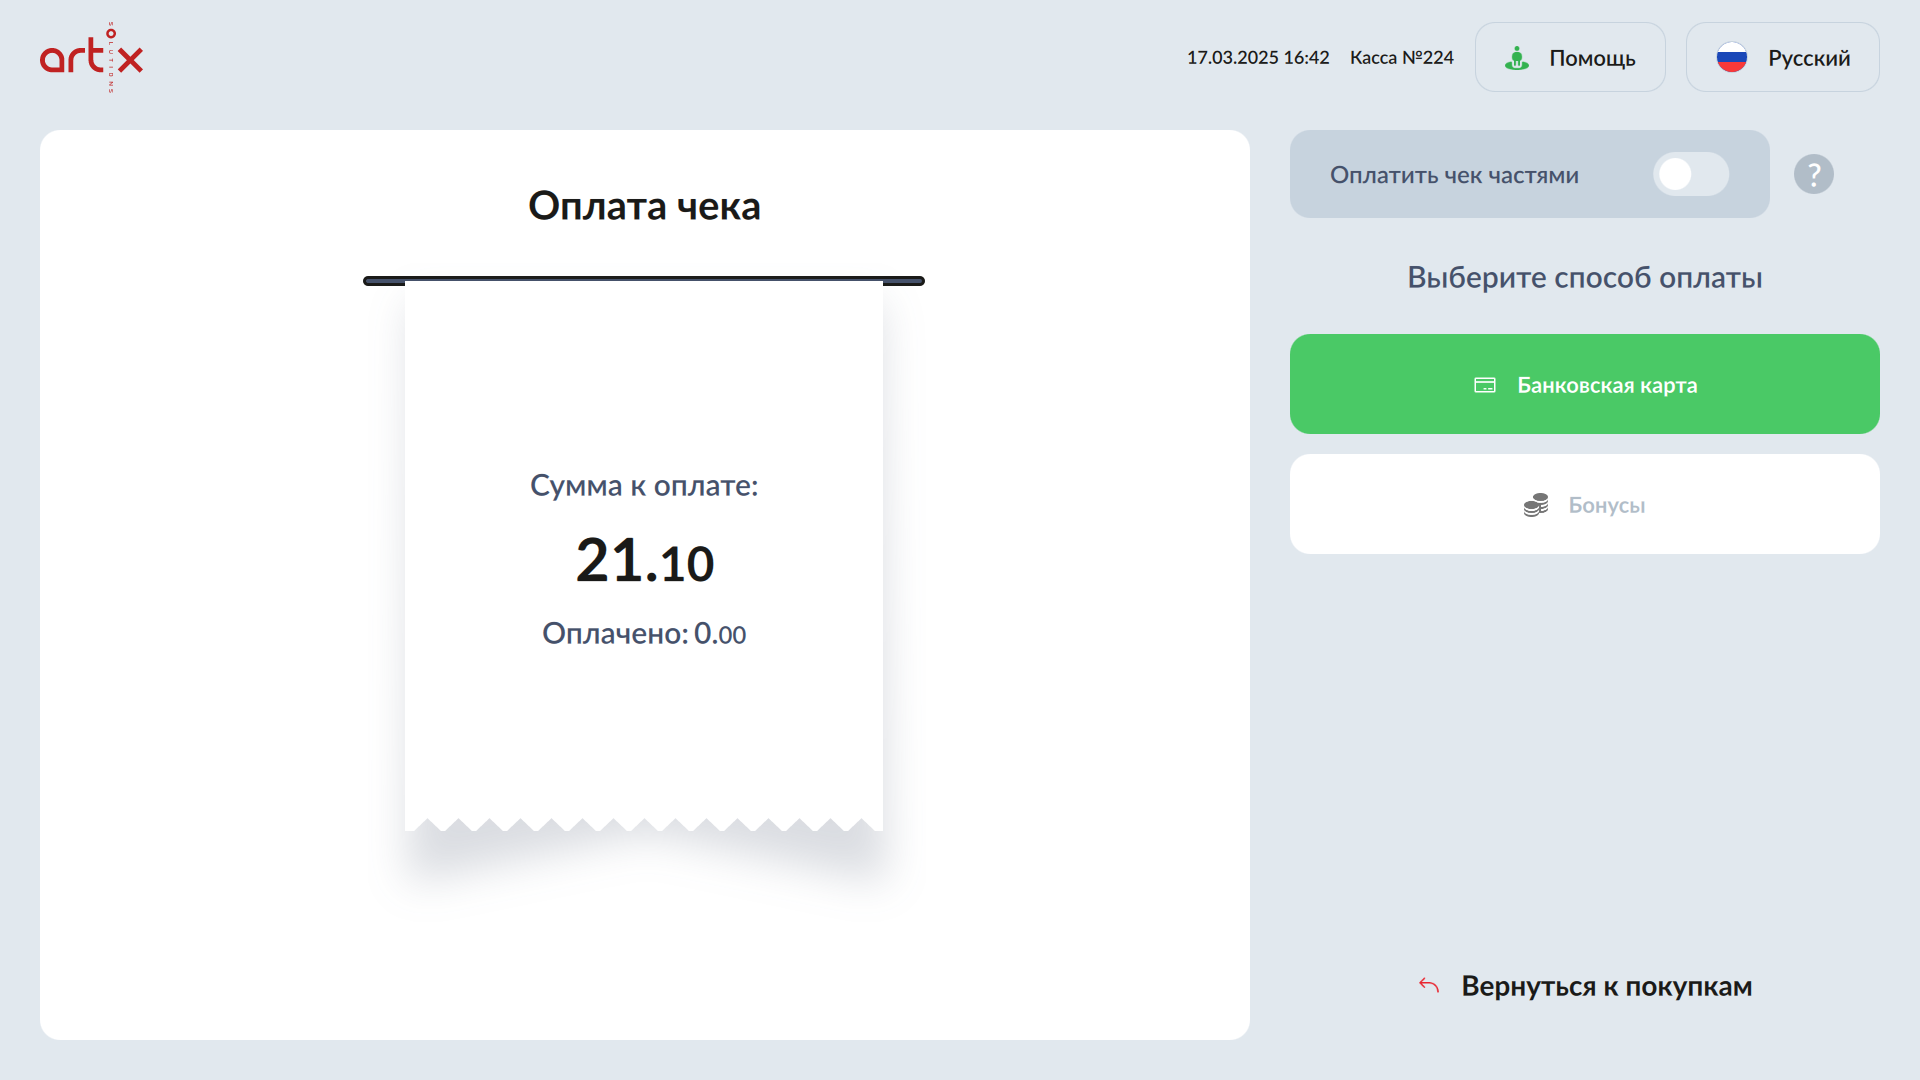The image size is (1920, 1080).
Task: Click the Оплачено: 0.00 text
Action: pos(644,634)
